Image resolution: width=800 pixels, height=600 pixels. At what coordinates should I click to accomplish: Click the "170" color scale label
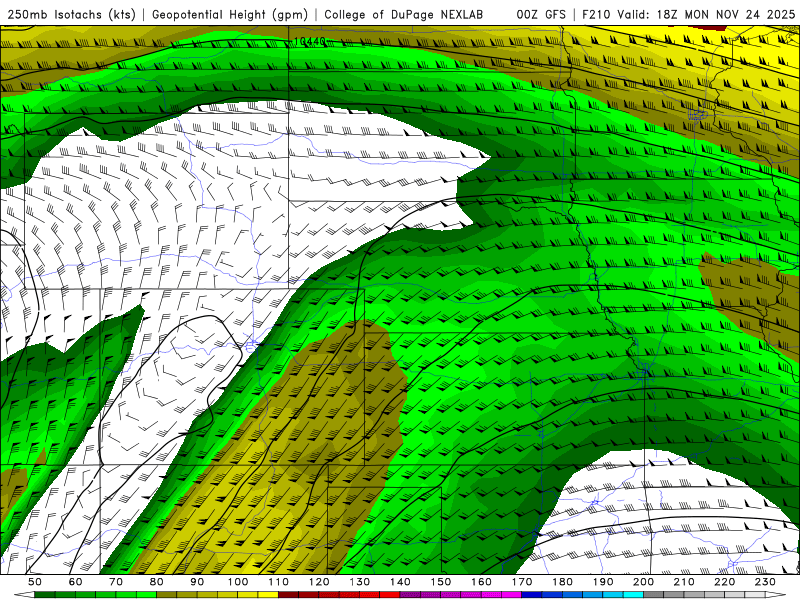pyautogui.click(x=522, y=582)
